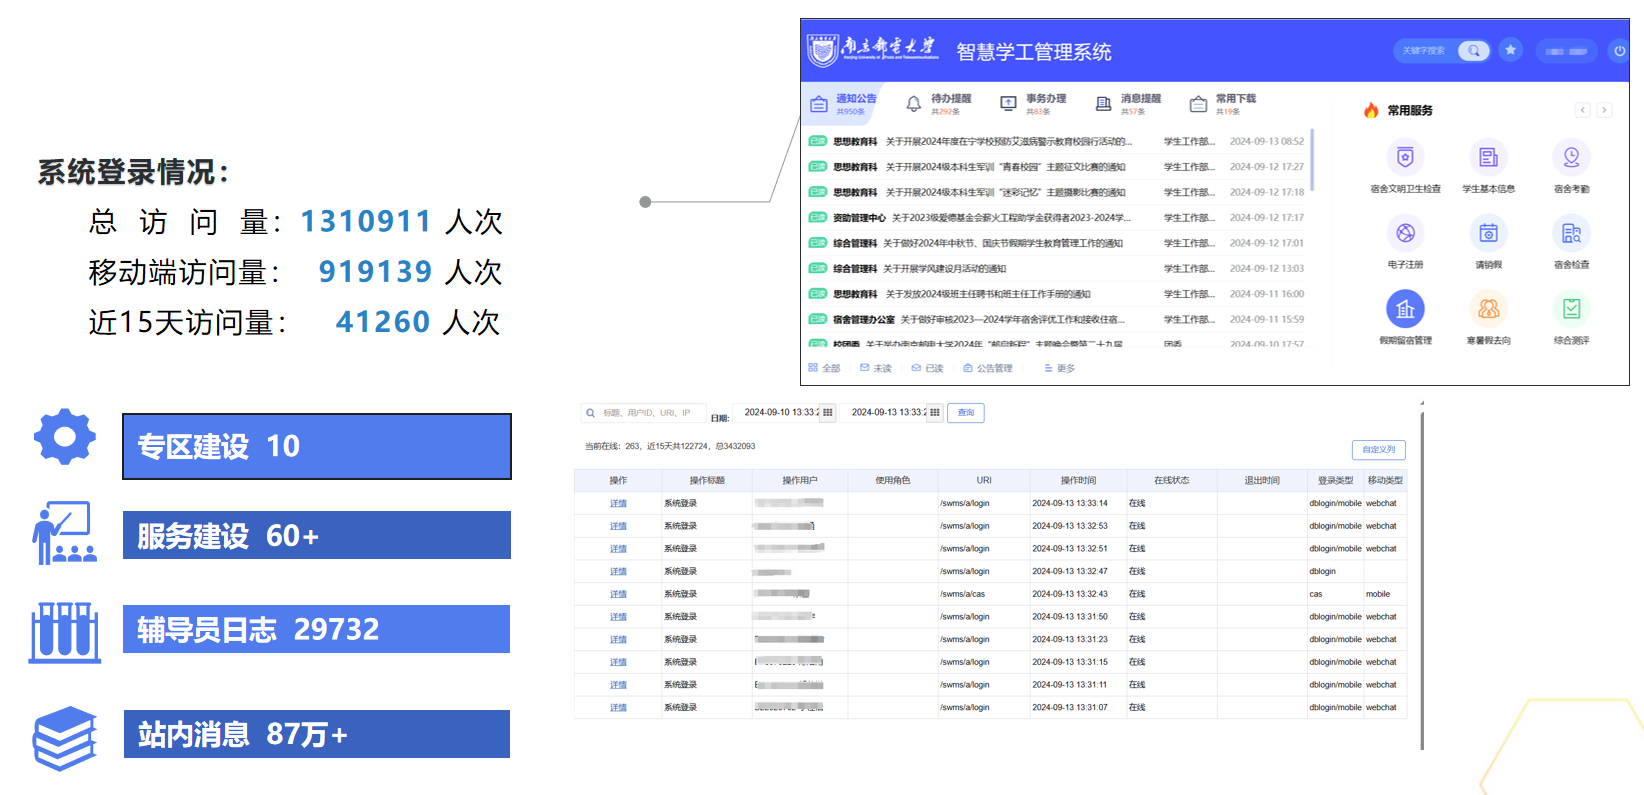Click the 专区建设 10 banner
This screenshot has width=1644, height=795.
point(317,446)
